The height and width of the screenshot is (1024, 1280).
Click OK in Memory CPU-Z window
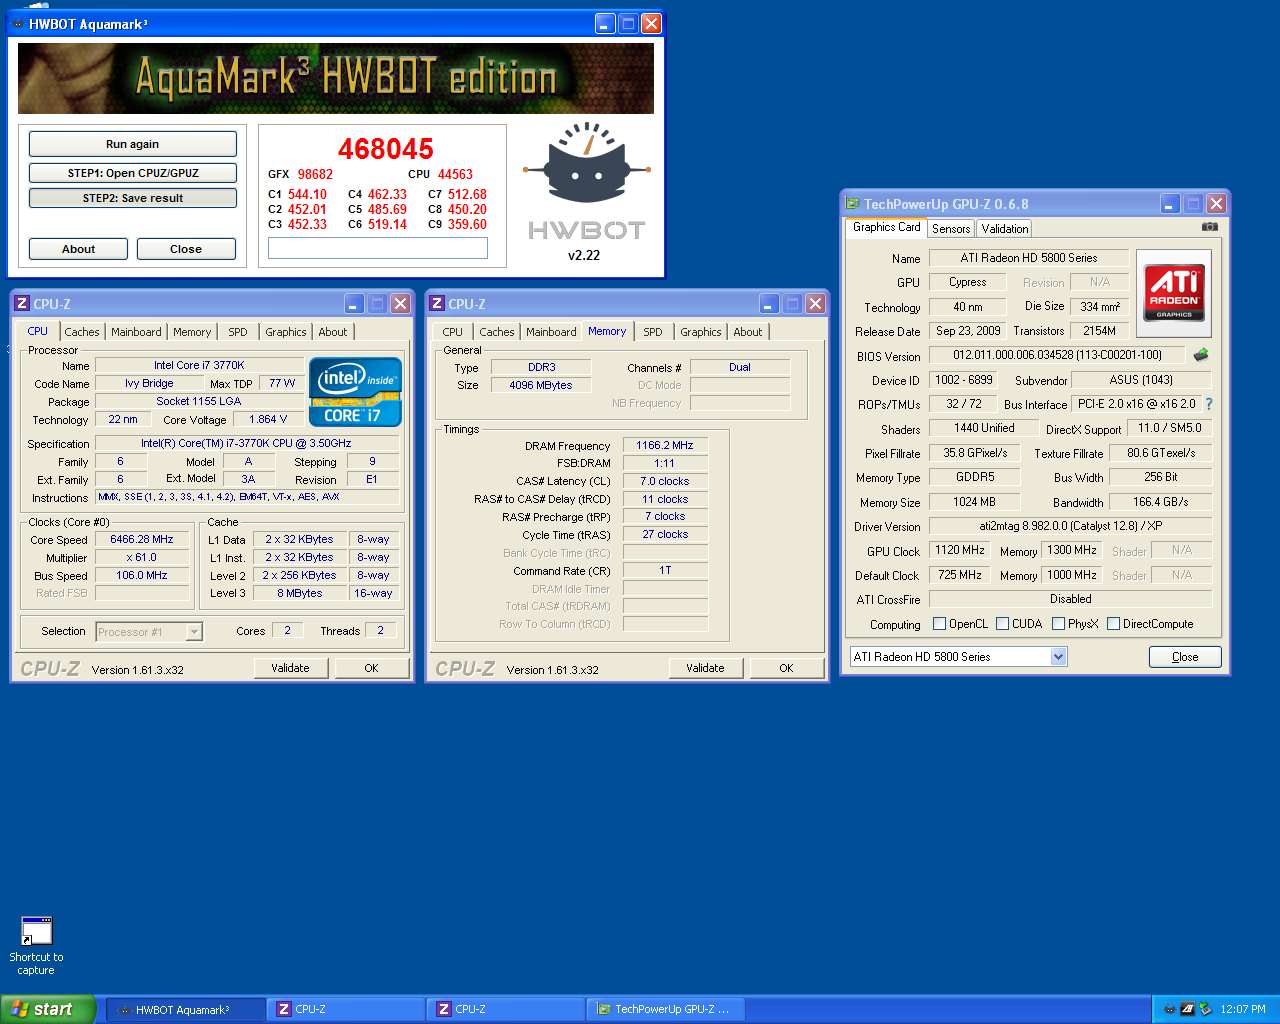(786, 668)
